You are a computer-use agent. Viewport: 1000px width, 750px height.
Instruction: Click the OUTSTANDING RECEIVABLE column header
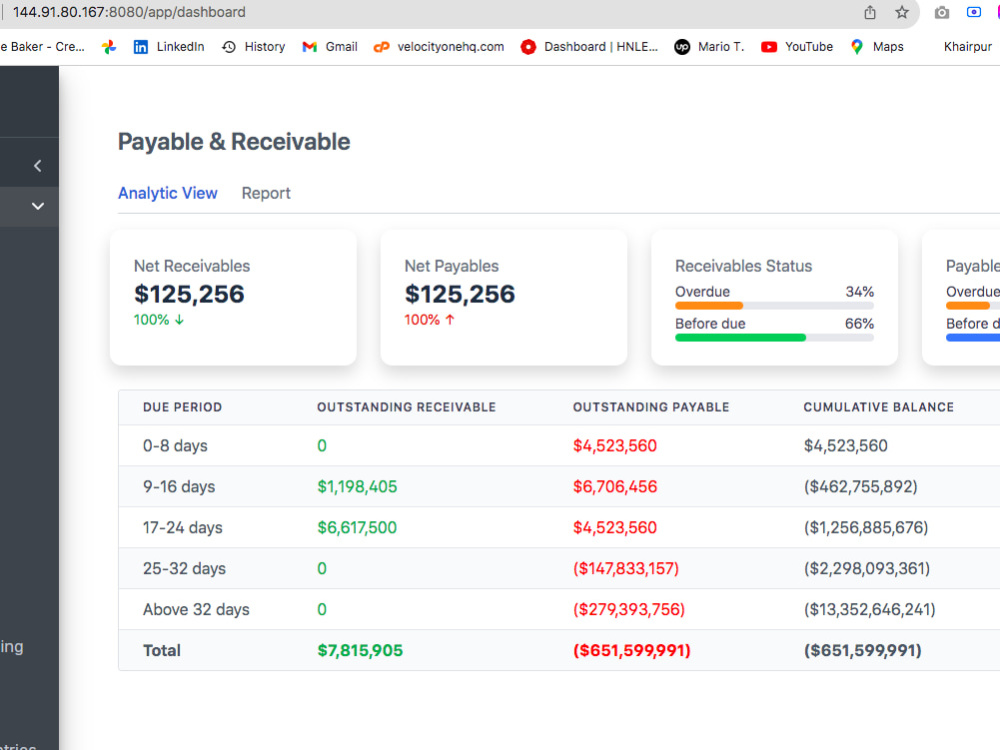[x=406, y=408]
